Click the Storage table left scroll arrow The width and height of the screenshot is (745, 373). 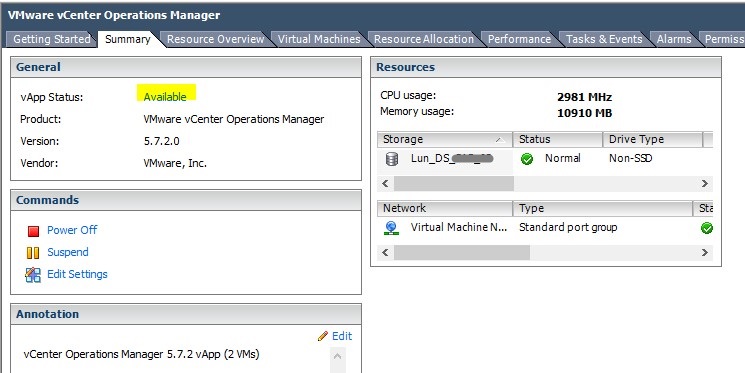(x=385, y=183)
